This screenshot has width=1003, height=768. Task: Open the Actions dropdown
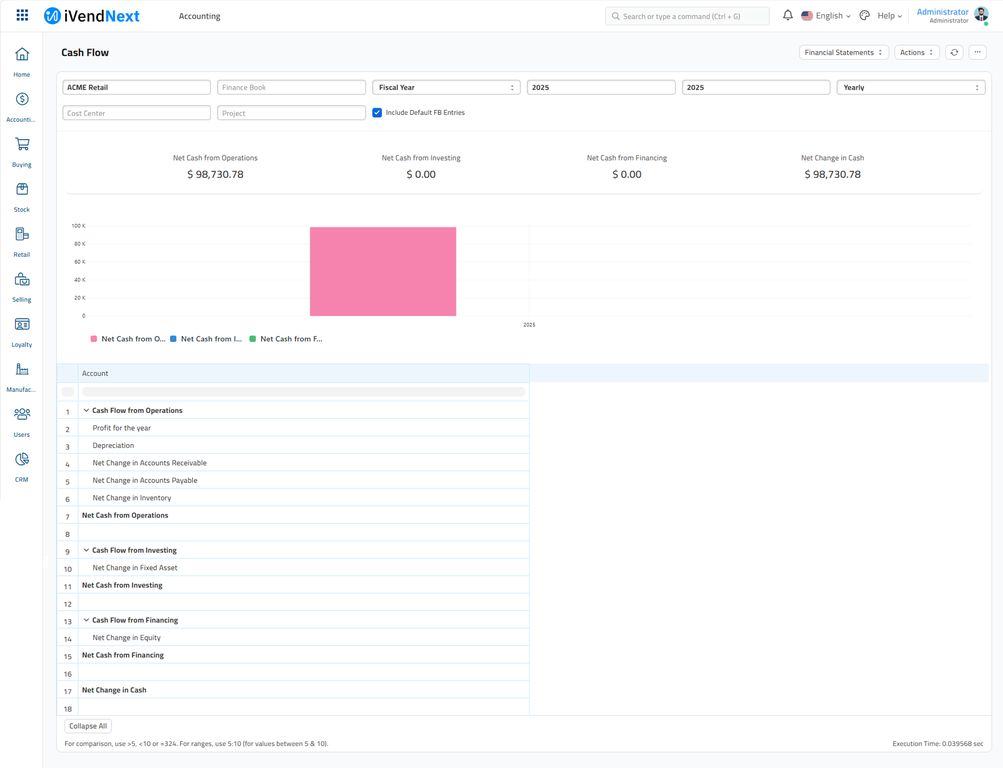click(x=917, y=52)
